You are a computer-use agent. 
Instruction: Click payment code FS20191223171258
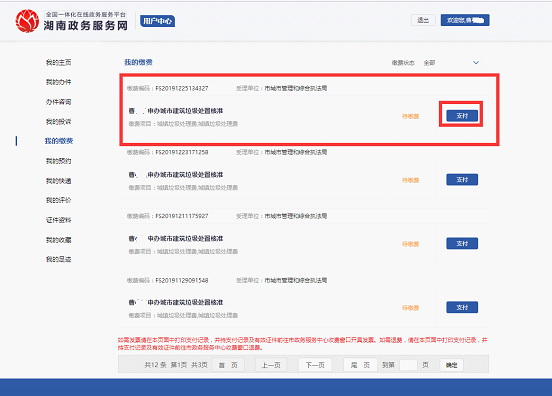182,152
